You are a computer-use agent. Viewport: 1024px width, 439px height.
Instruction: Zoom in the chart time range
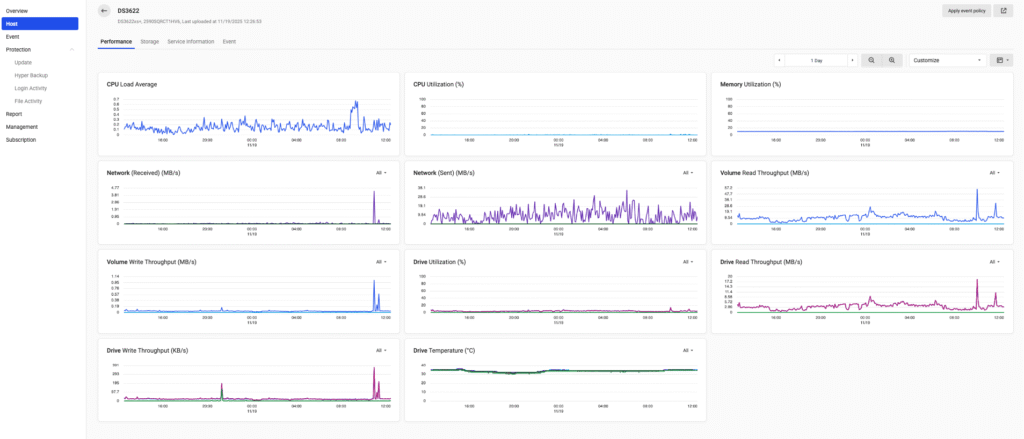[892, 60]
